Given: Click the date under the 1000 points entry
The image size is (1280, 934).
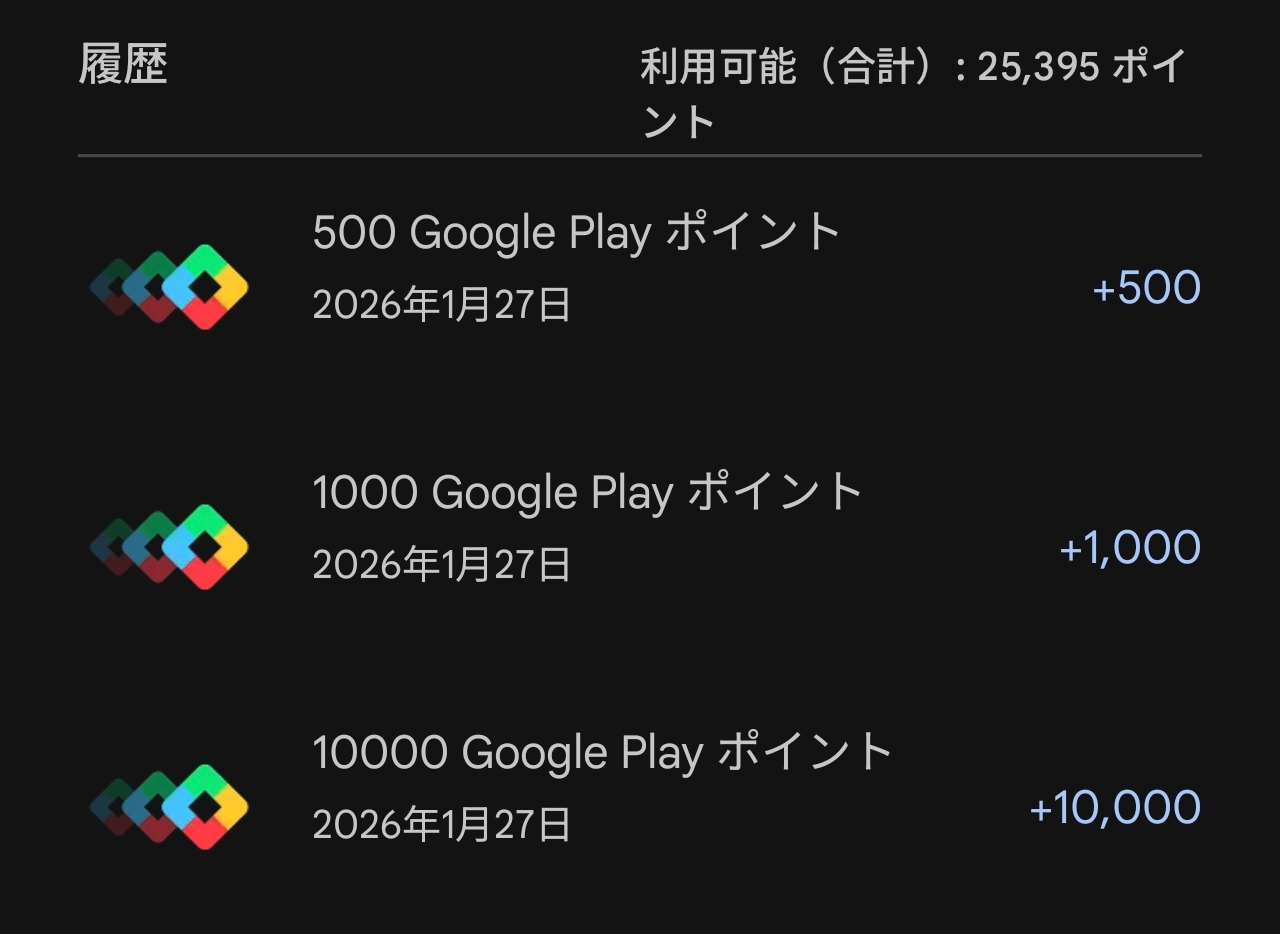Looking at the screenshot, I should (441, 565).
